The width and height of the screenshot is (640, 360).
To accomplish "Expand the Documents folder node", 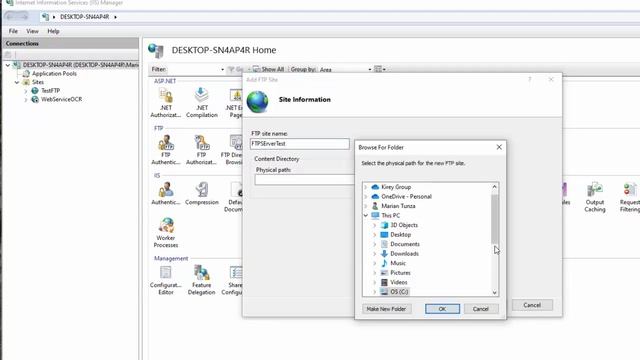I will tap(374, 244).
